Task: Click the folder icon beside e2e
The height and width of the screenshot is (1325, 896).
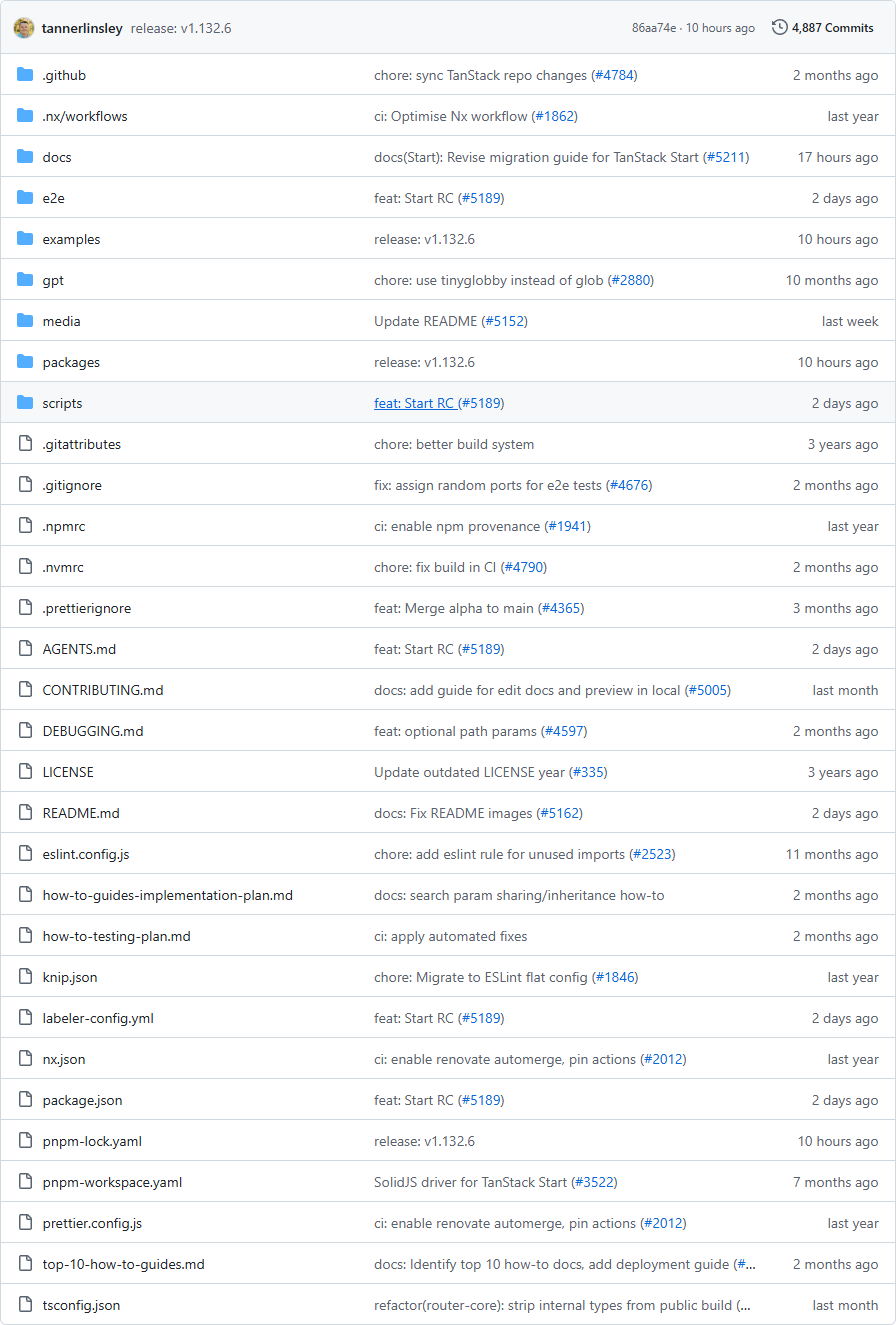Action: [x=25, y=198]
